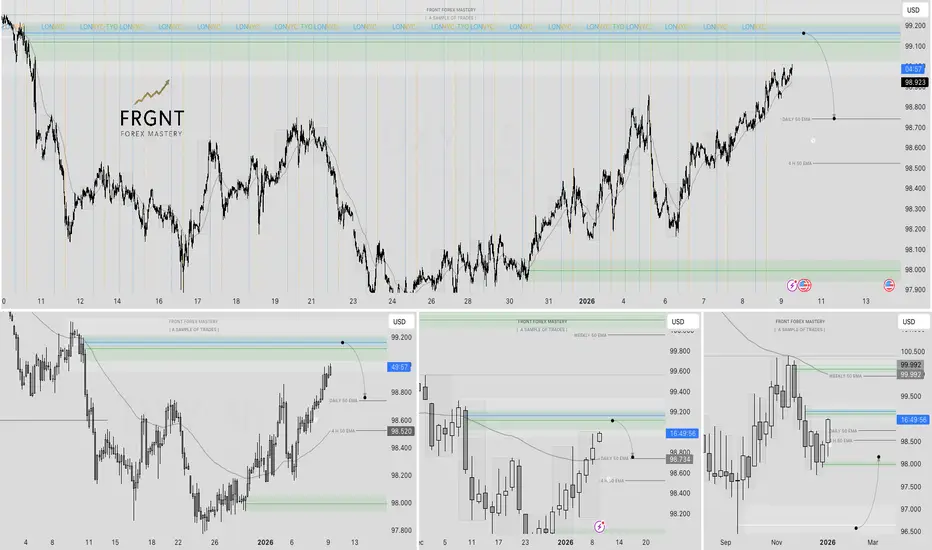Click the blue 16:49:56 countdown on the bottom-middle chart
Screen dimensions: 932x550
(x=682, y=433)
